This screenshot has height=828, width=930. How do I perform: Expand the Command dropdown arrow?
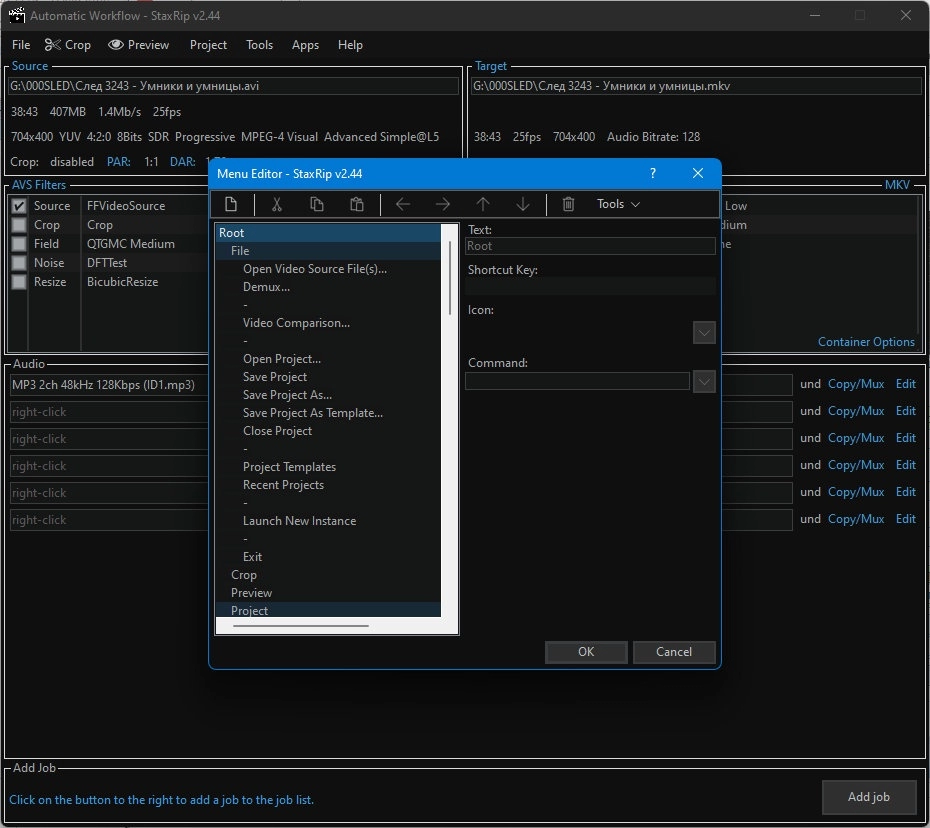[x=704, y=381]
